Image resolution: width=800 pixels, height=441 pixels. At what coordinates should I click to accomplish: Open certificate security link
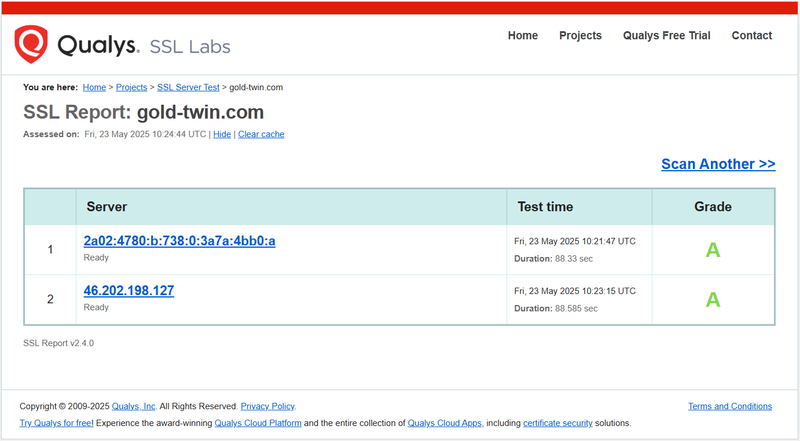point(558,423)
